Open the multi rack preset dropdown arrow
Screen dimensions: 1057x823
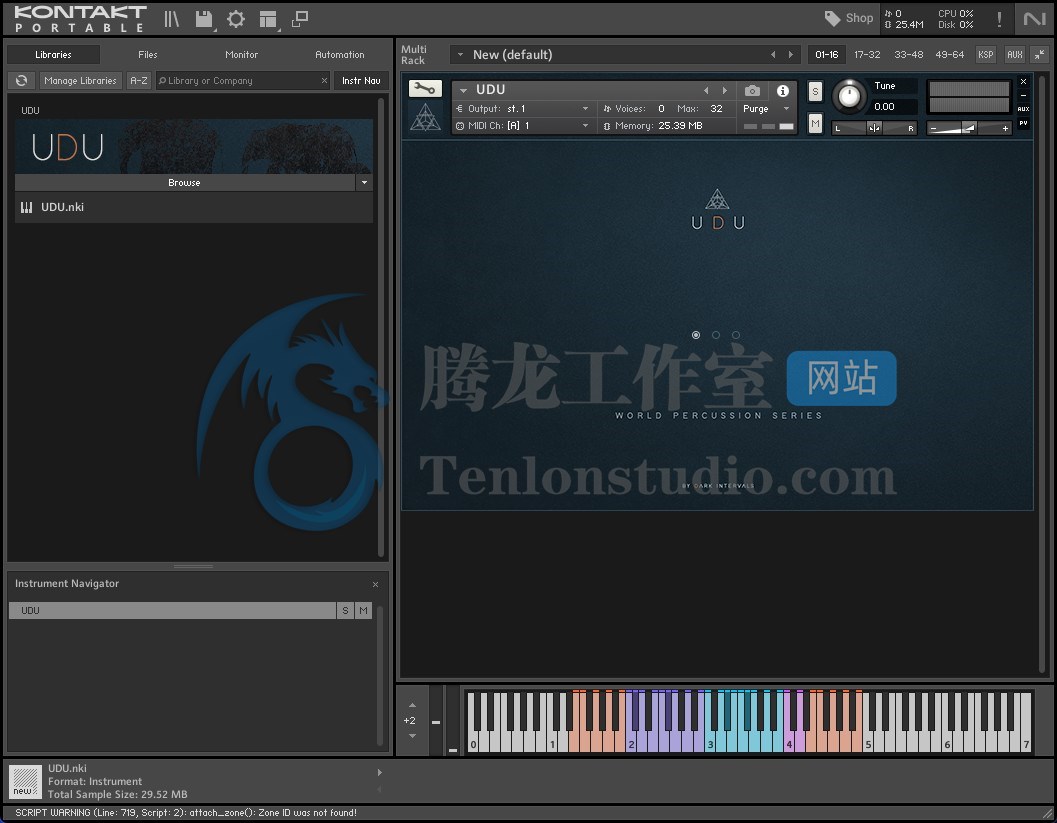(x=460, y=55)
